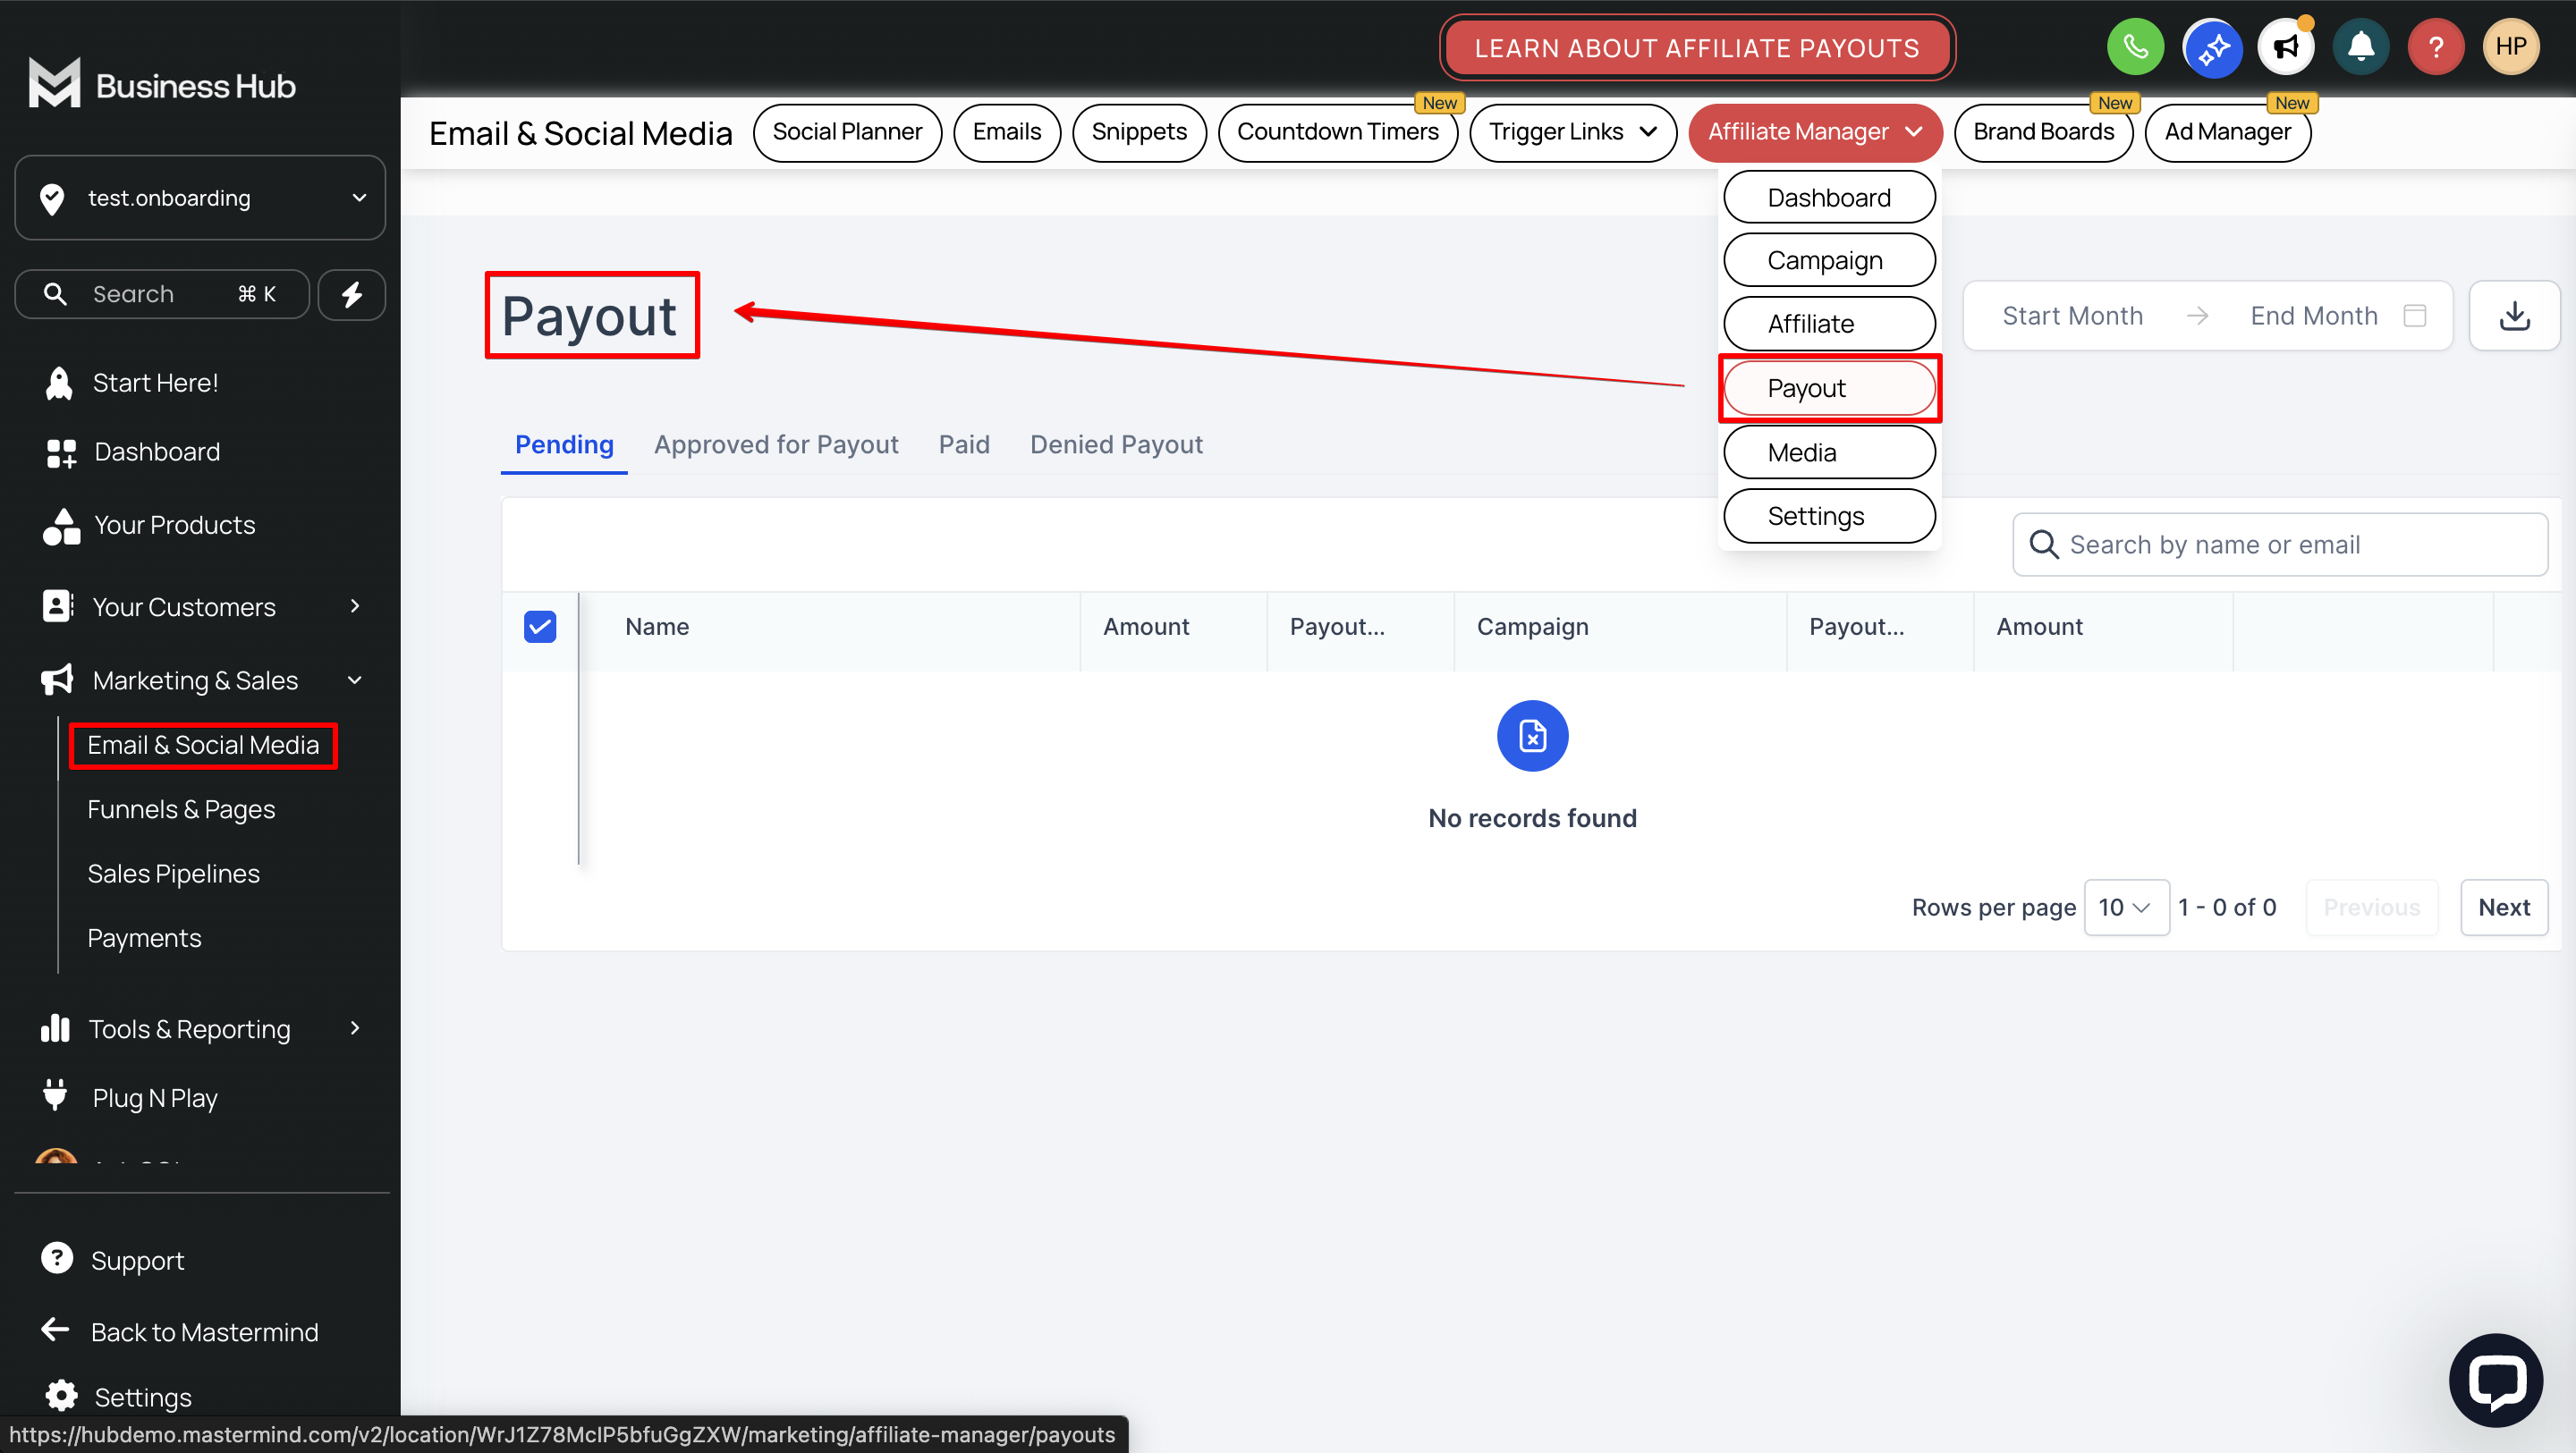
Task: Click the No records found document icon
Action: (1532, 736)
